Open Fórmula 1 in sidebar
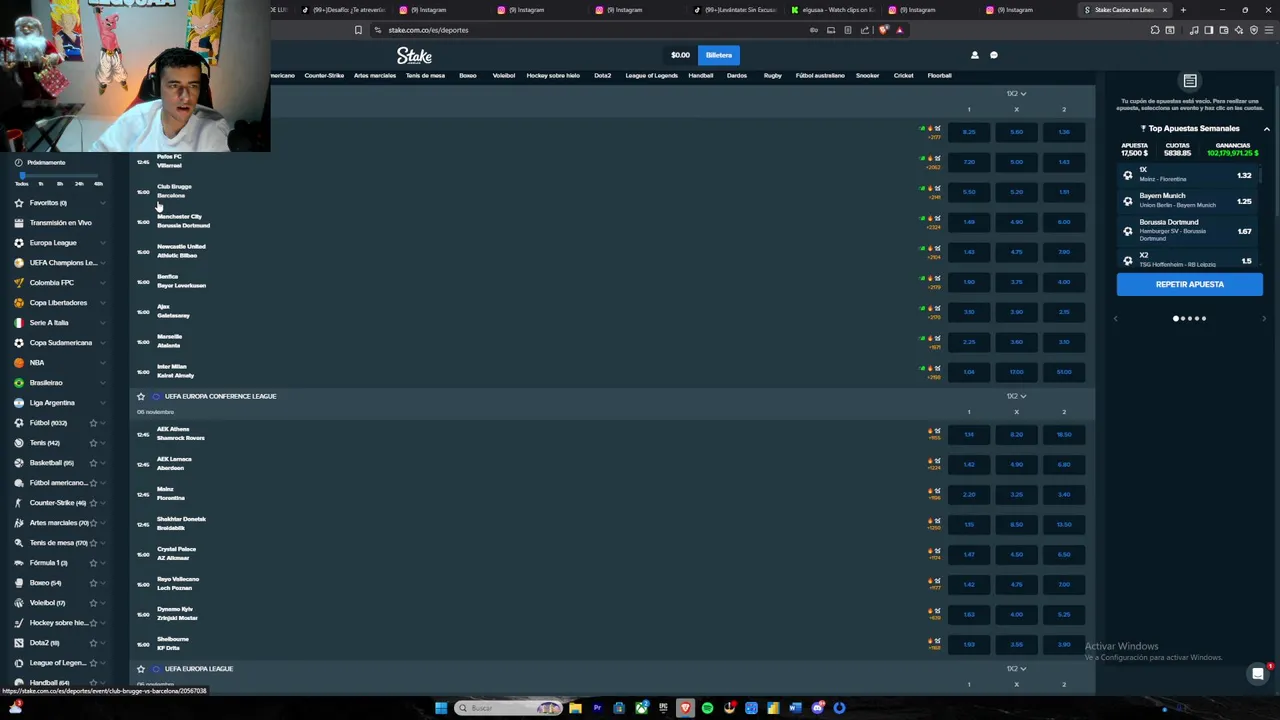Viewport: 1280px width, 720px height. (48, 563)
